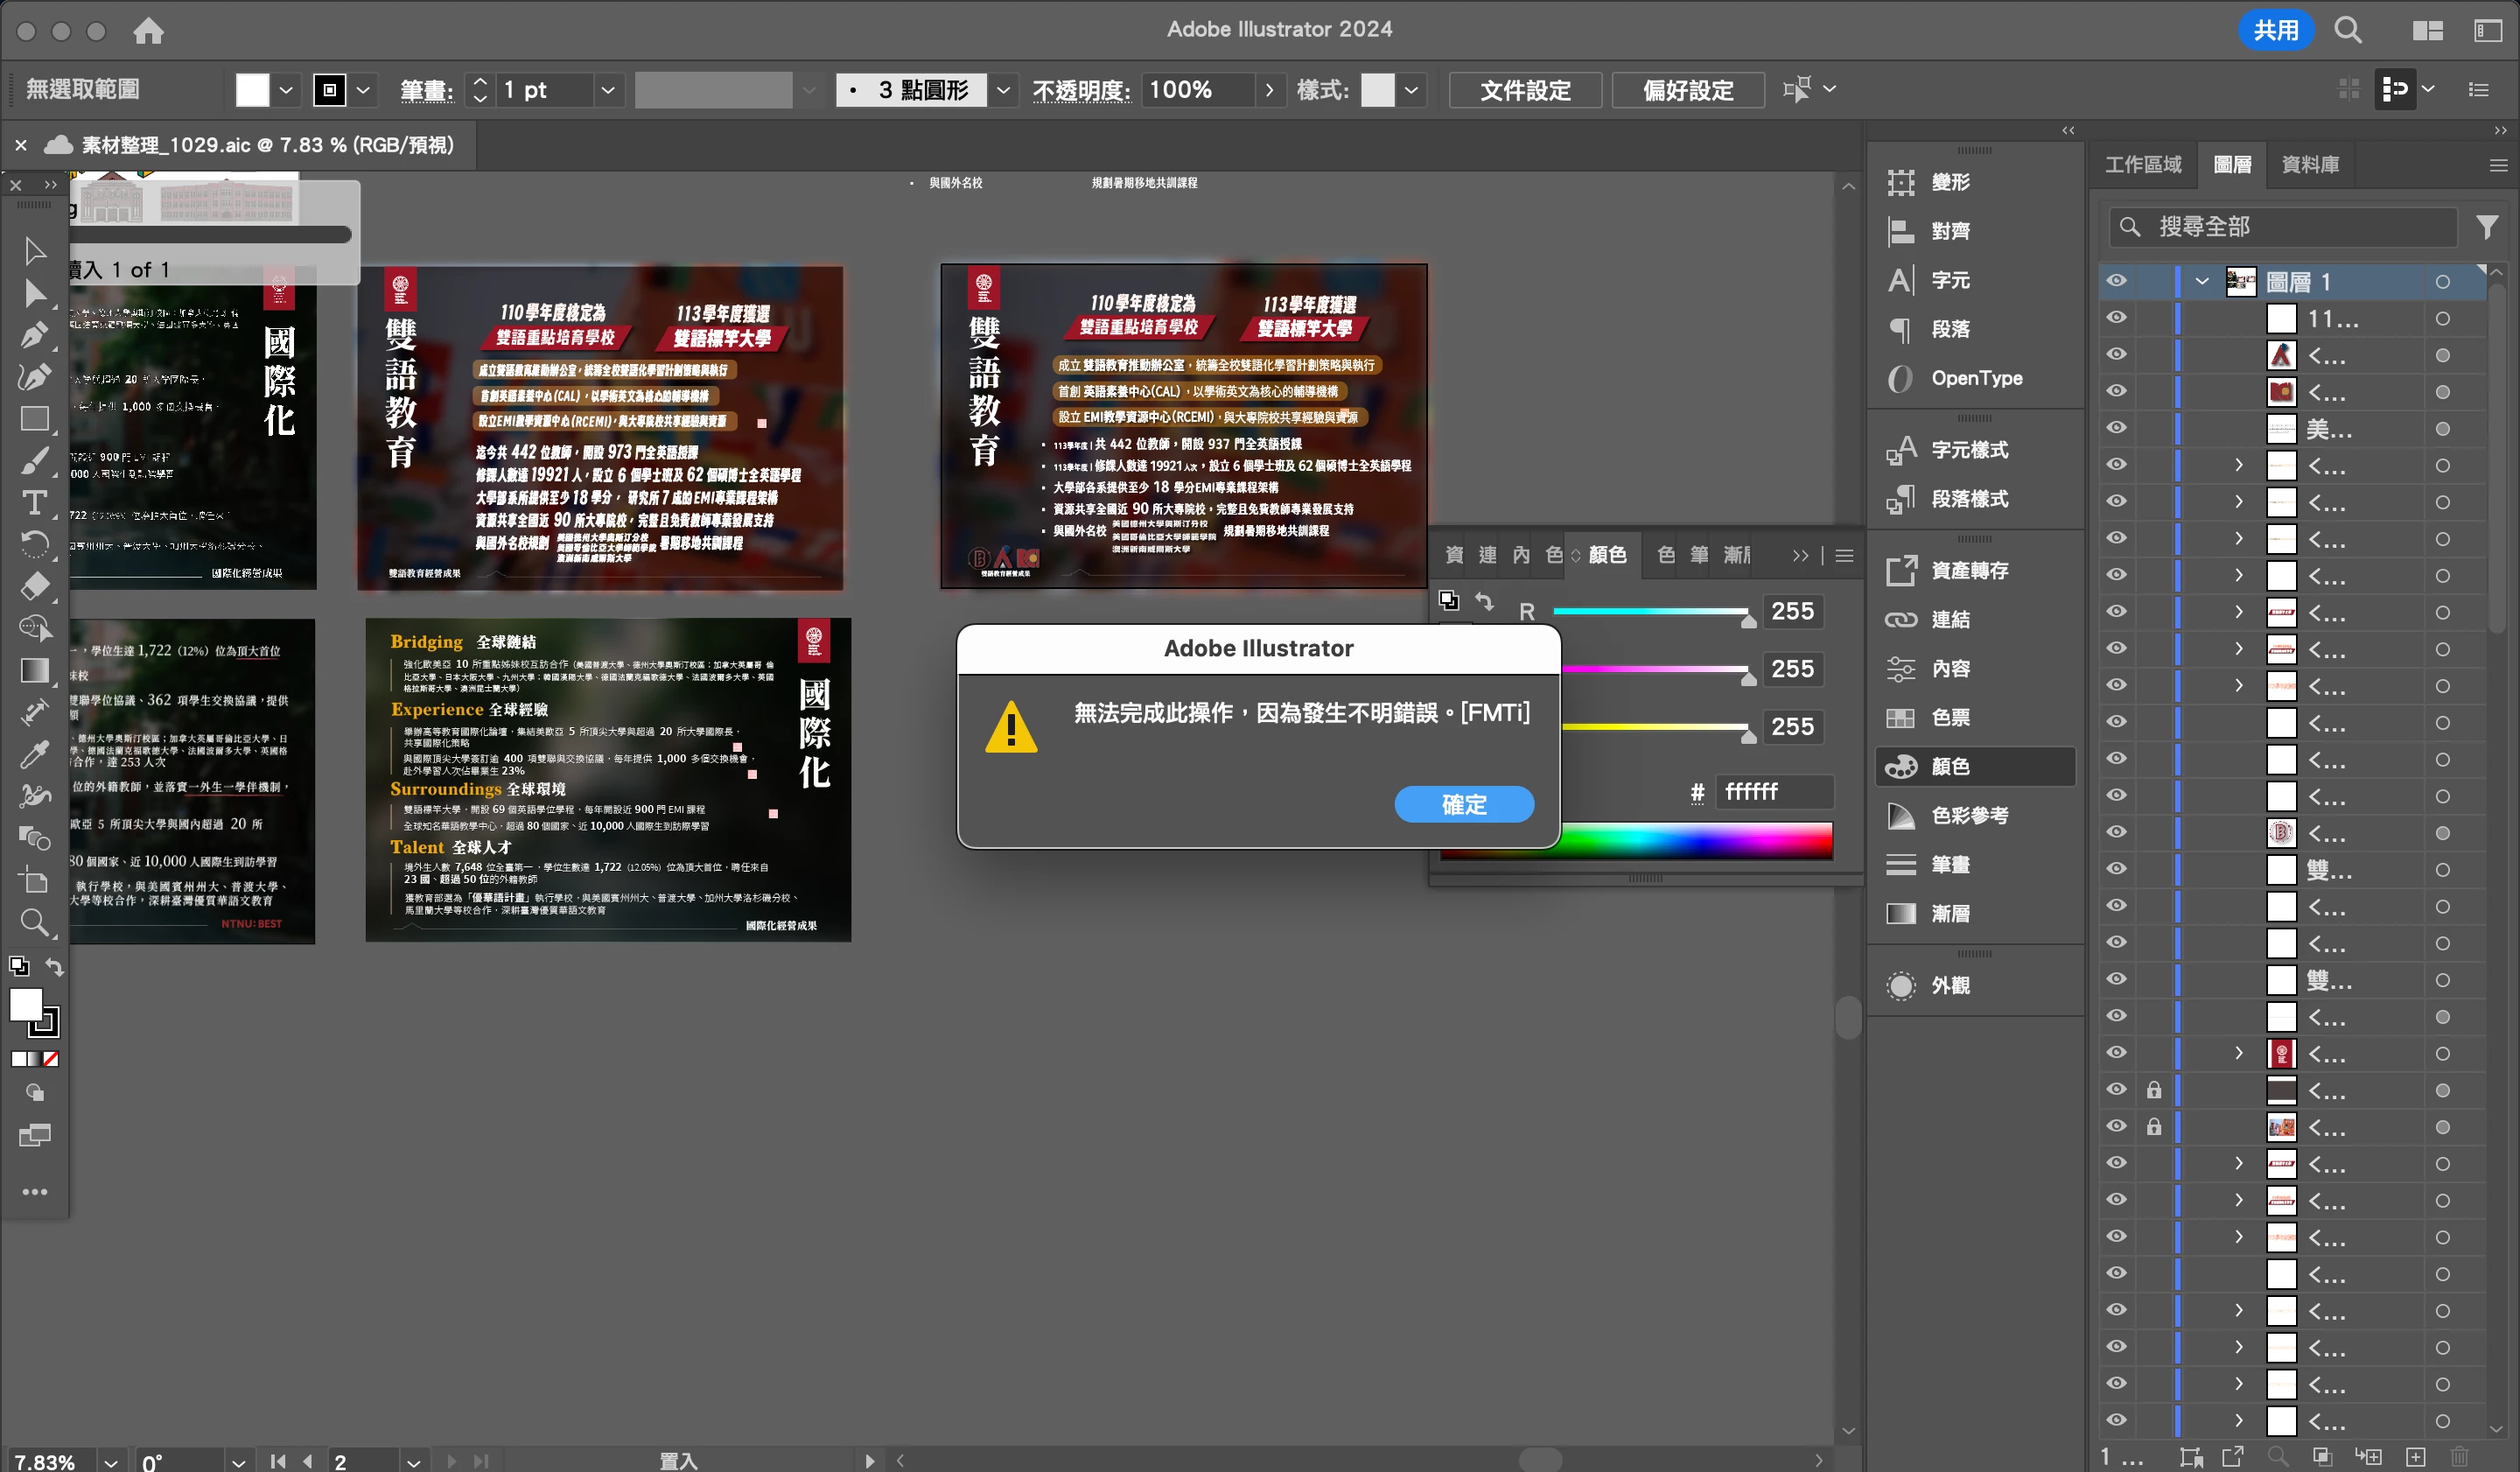Open the 資產轉存 (Asset Export) panel
The width and height of the screenshot is (2520, 1472).
[x=1968, y=571]
